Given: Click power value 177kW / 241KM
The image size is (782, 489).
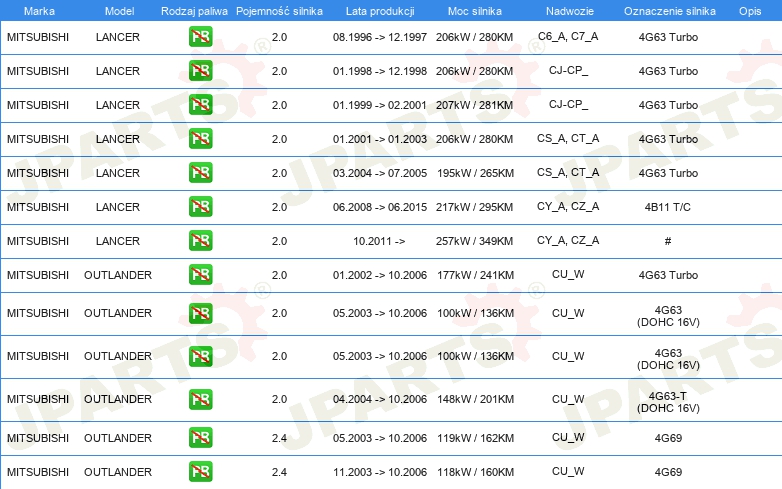Looking at the screenshot, I should (475, 275).
